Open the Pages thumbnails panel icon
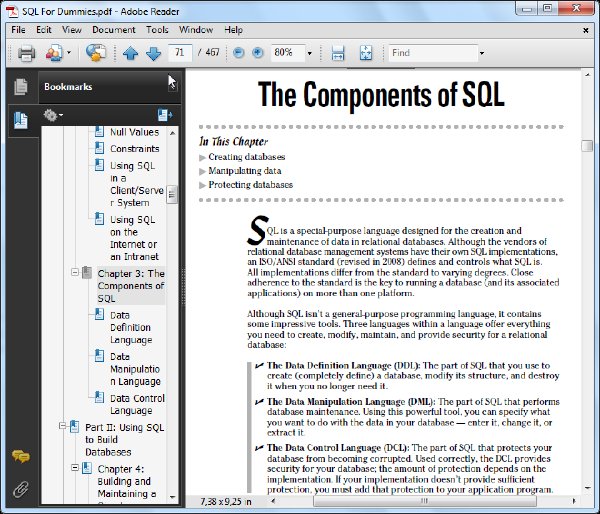 (x=21, y=86)
